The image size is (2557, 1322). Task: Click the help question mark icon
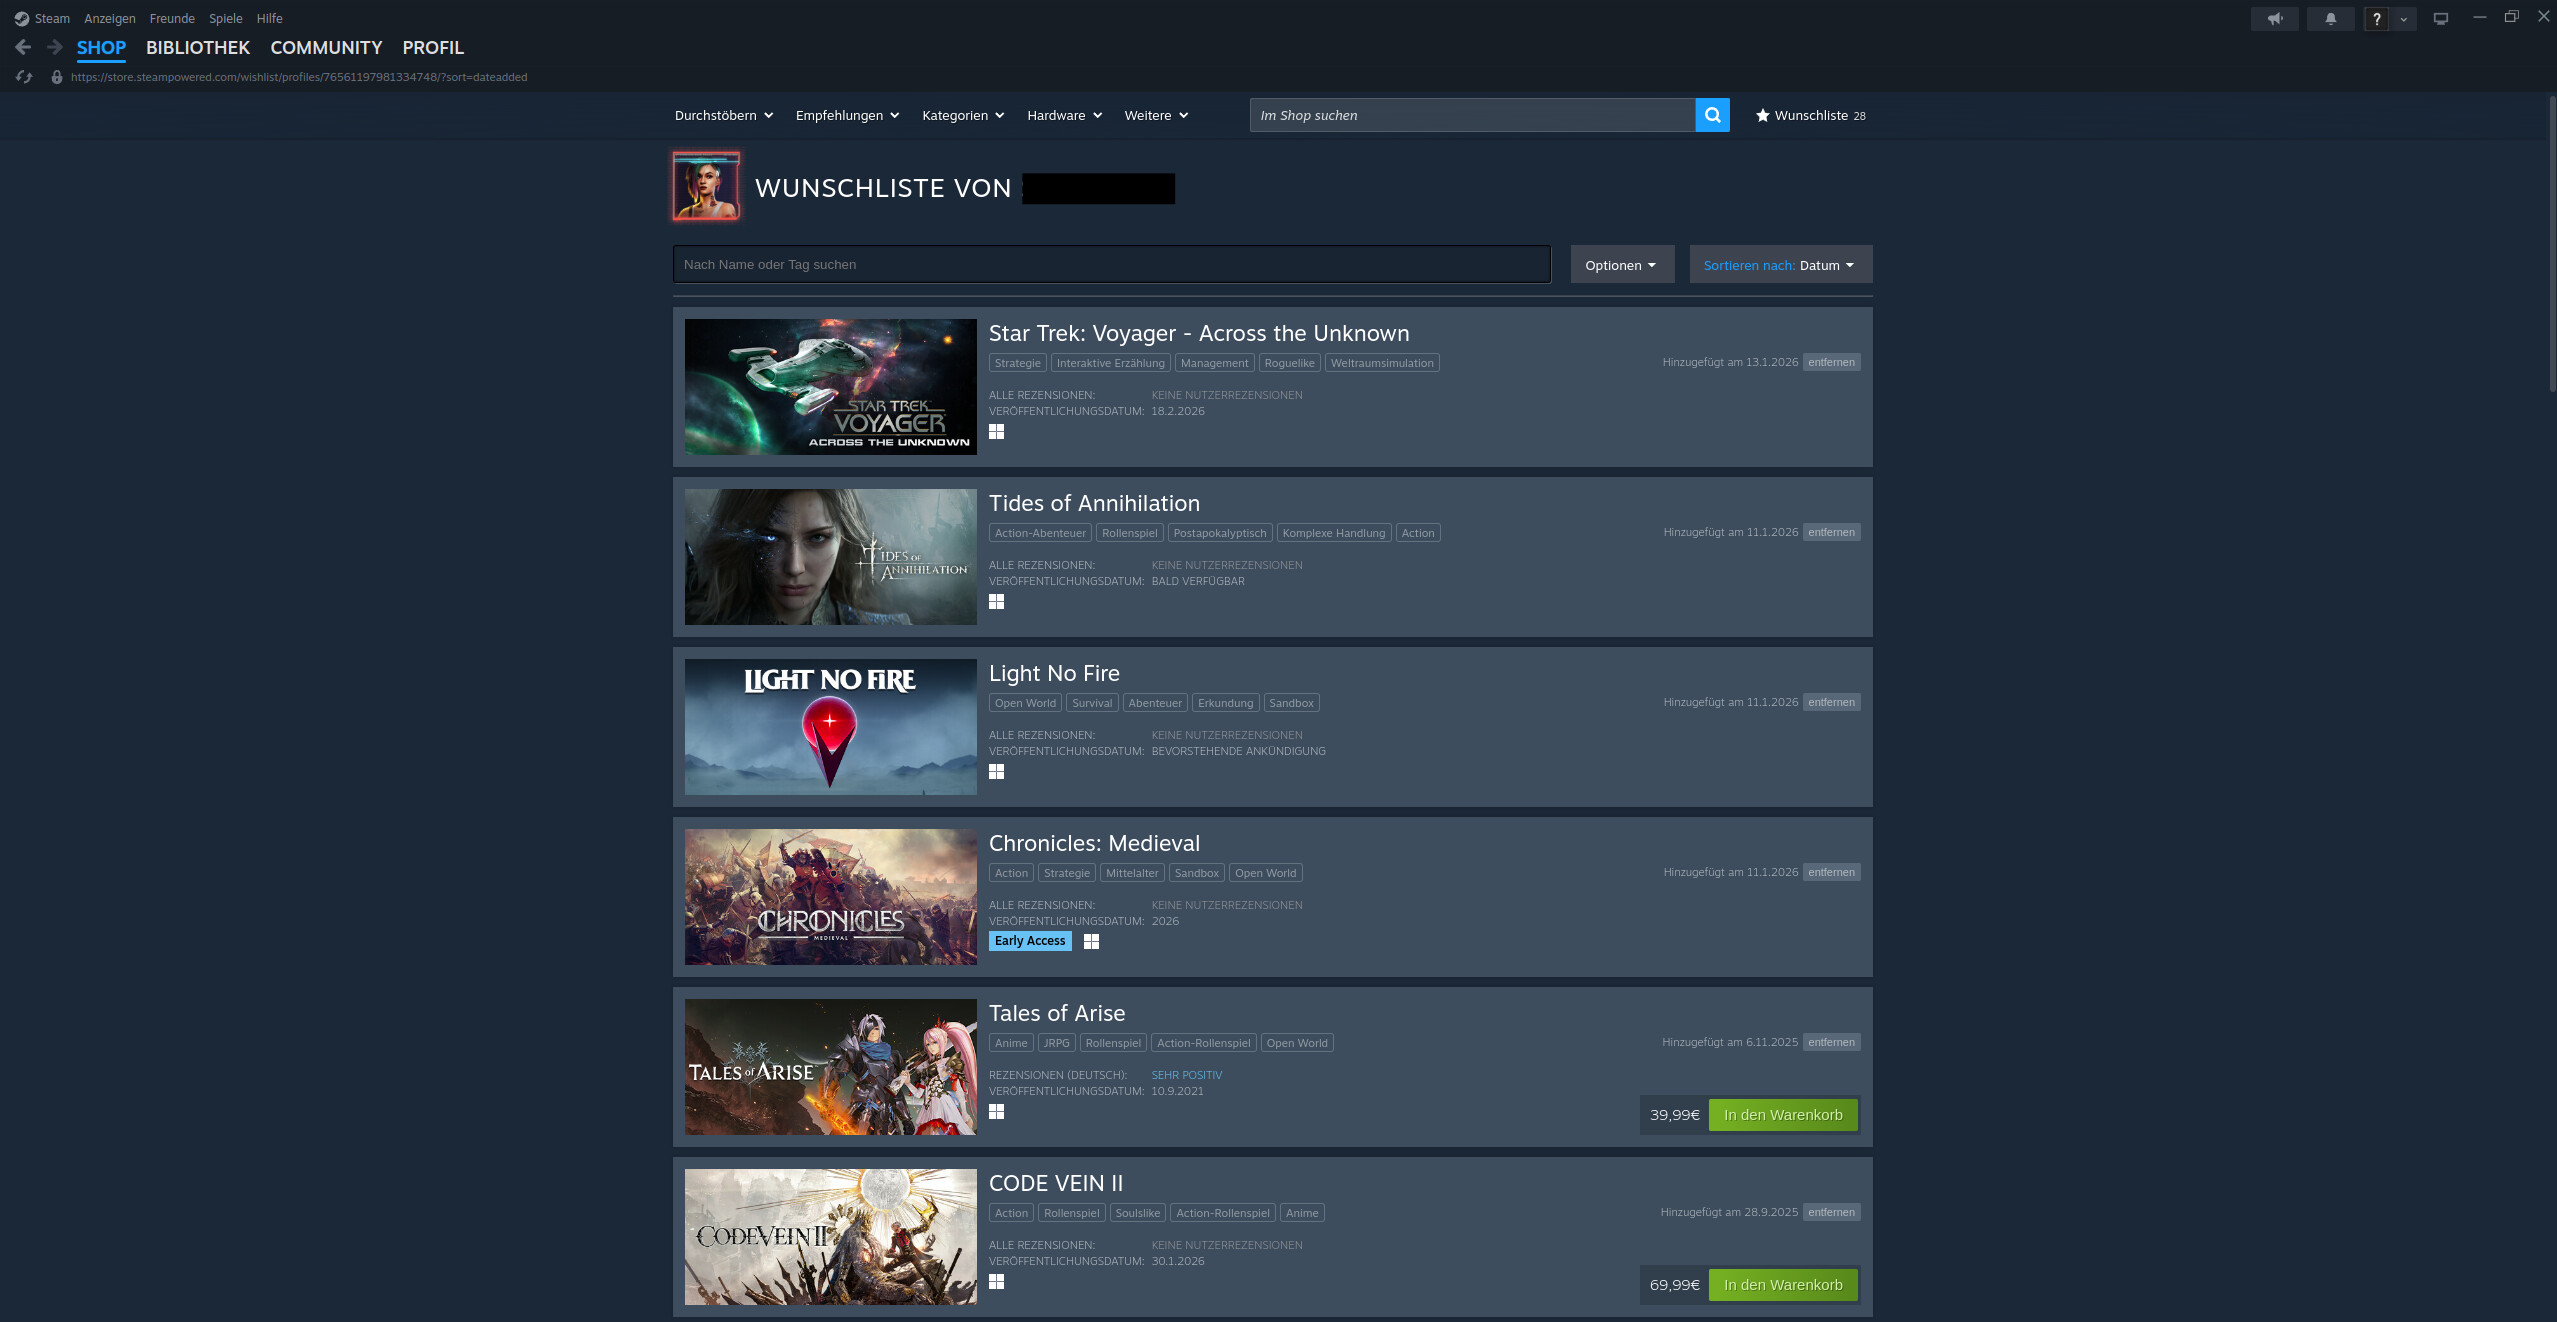[x=2377, y=18]
